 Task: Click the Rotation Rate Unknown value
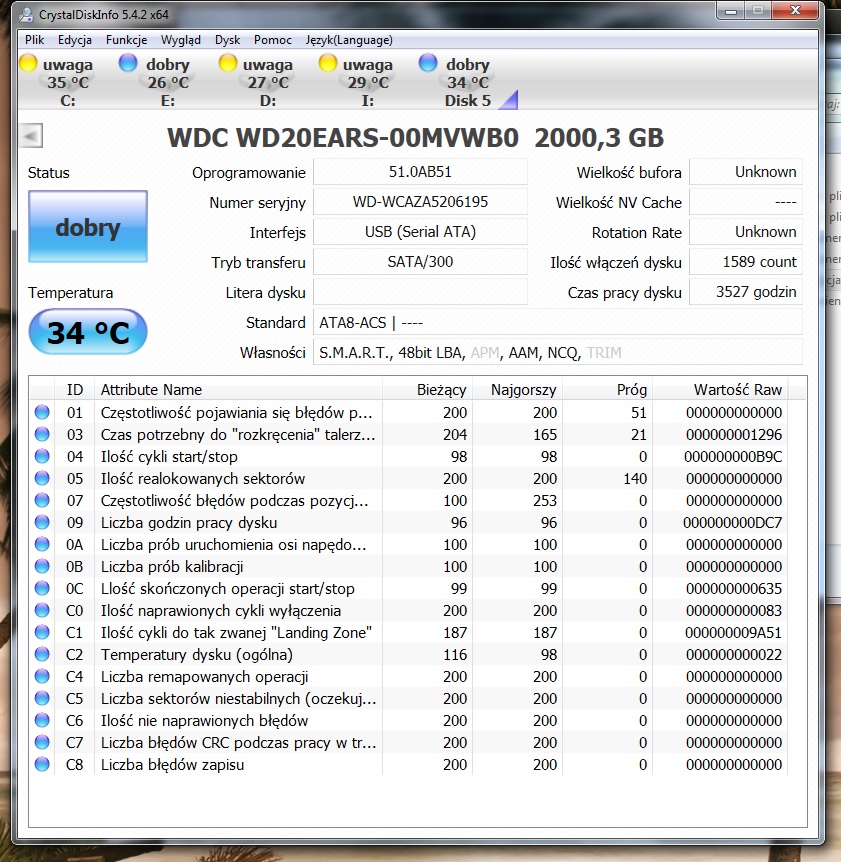[746, 232]
